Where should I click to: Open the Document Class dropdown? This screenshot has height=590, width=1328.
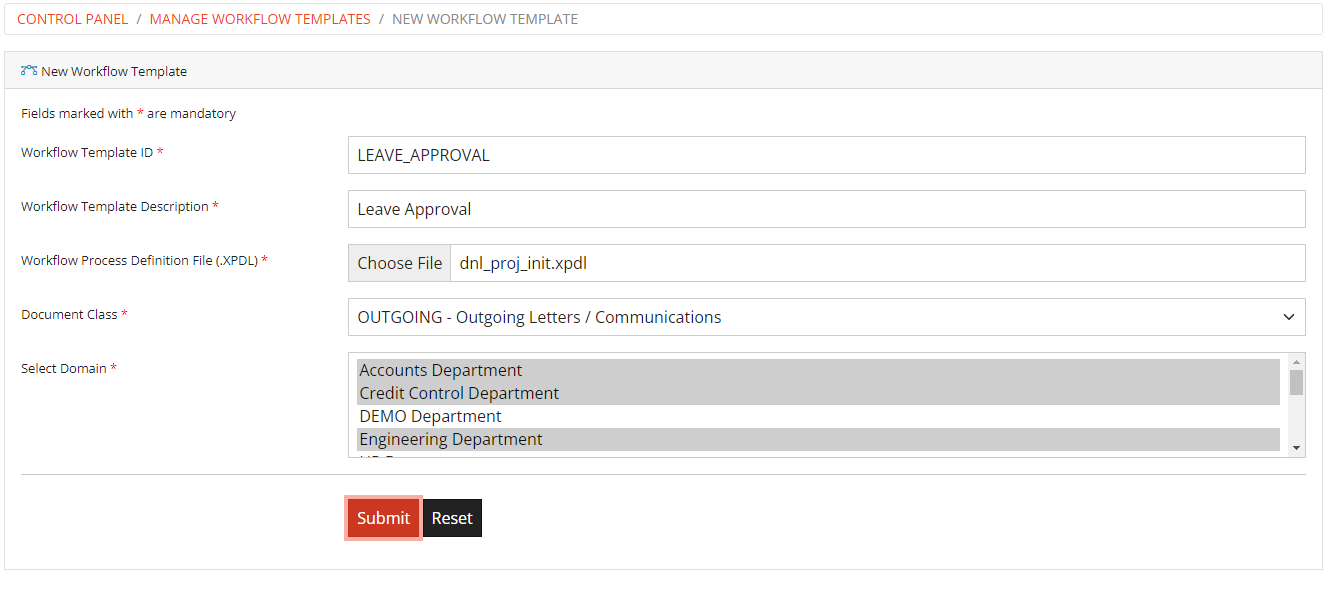pos(825,316)
